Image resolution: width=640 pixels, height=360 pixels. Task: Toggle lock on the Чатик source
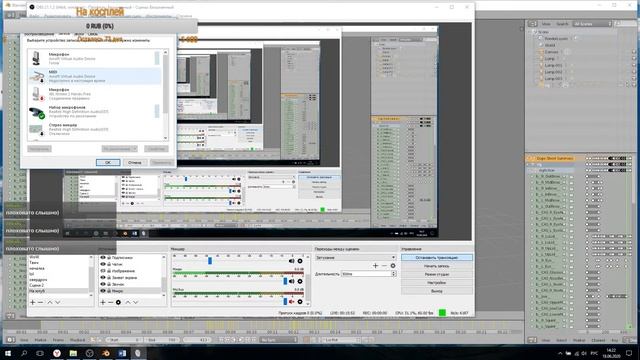tap(109, 264)
